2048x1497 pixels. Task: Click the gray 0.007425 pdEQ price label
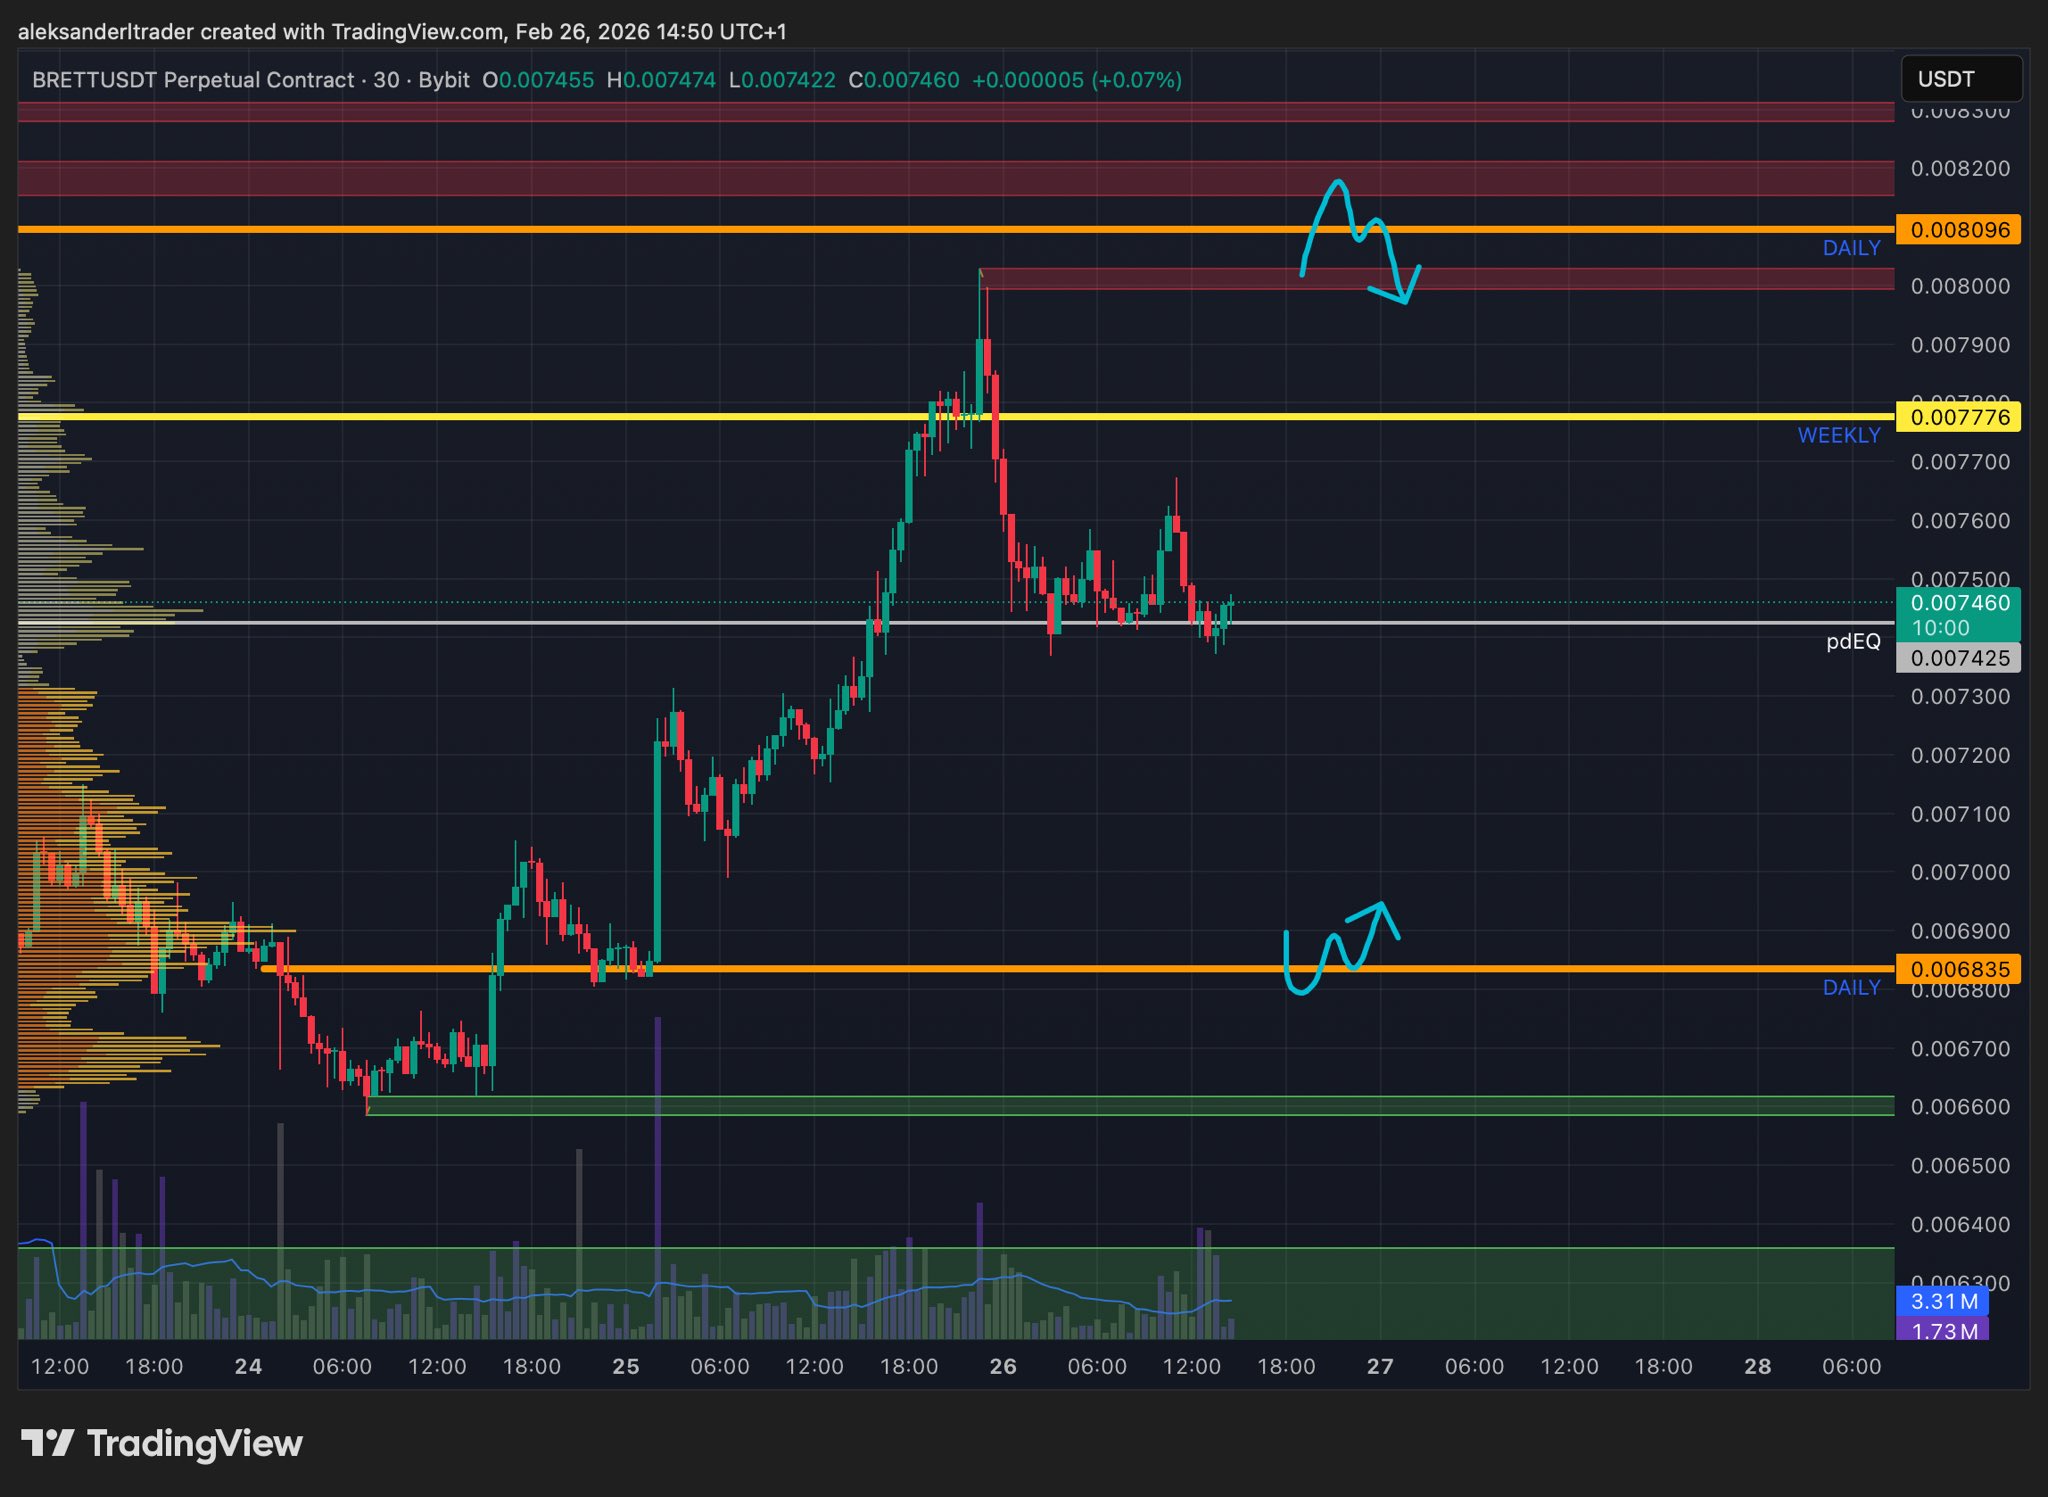(1958, 658)
